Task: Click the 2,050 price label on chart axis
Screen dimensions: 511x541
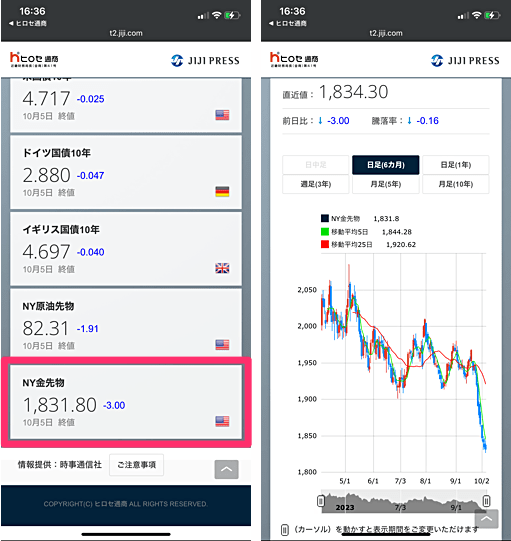Action: pos(307,290)
